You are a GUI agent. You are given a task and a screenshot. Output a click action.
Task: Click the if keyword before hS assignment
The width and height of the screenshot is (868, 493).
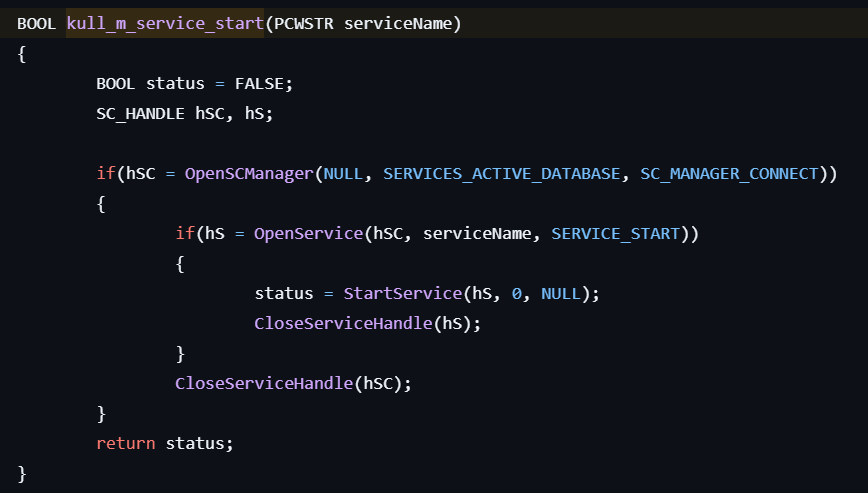tap(185, 233)
